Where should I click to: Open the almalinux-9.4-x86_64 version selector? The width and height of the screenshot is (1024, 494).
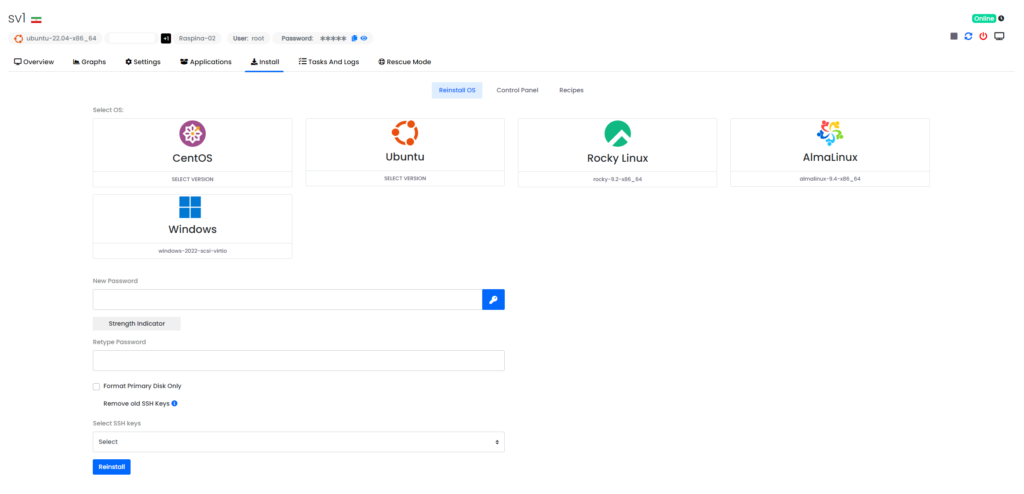tap(829, 178)
